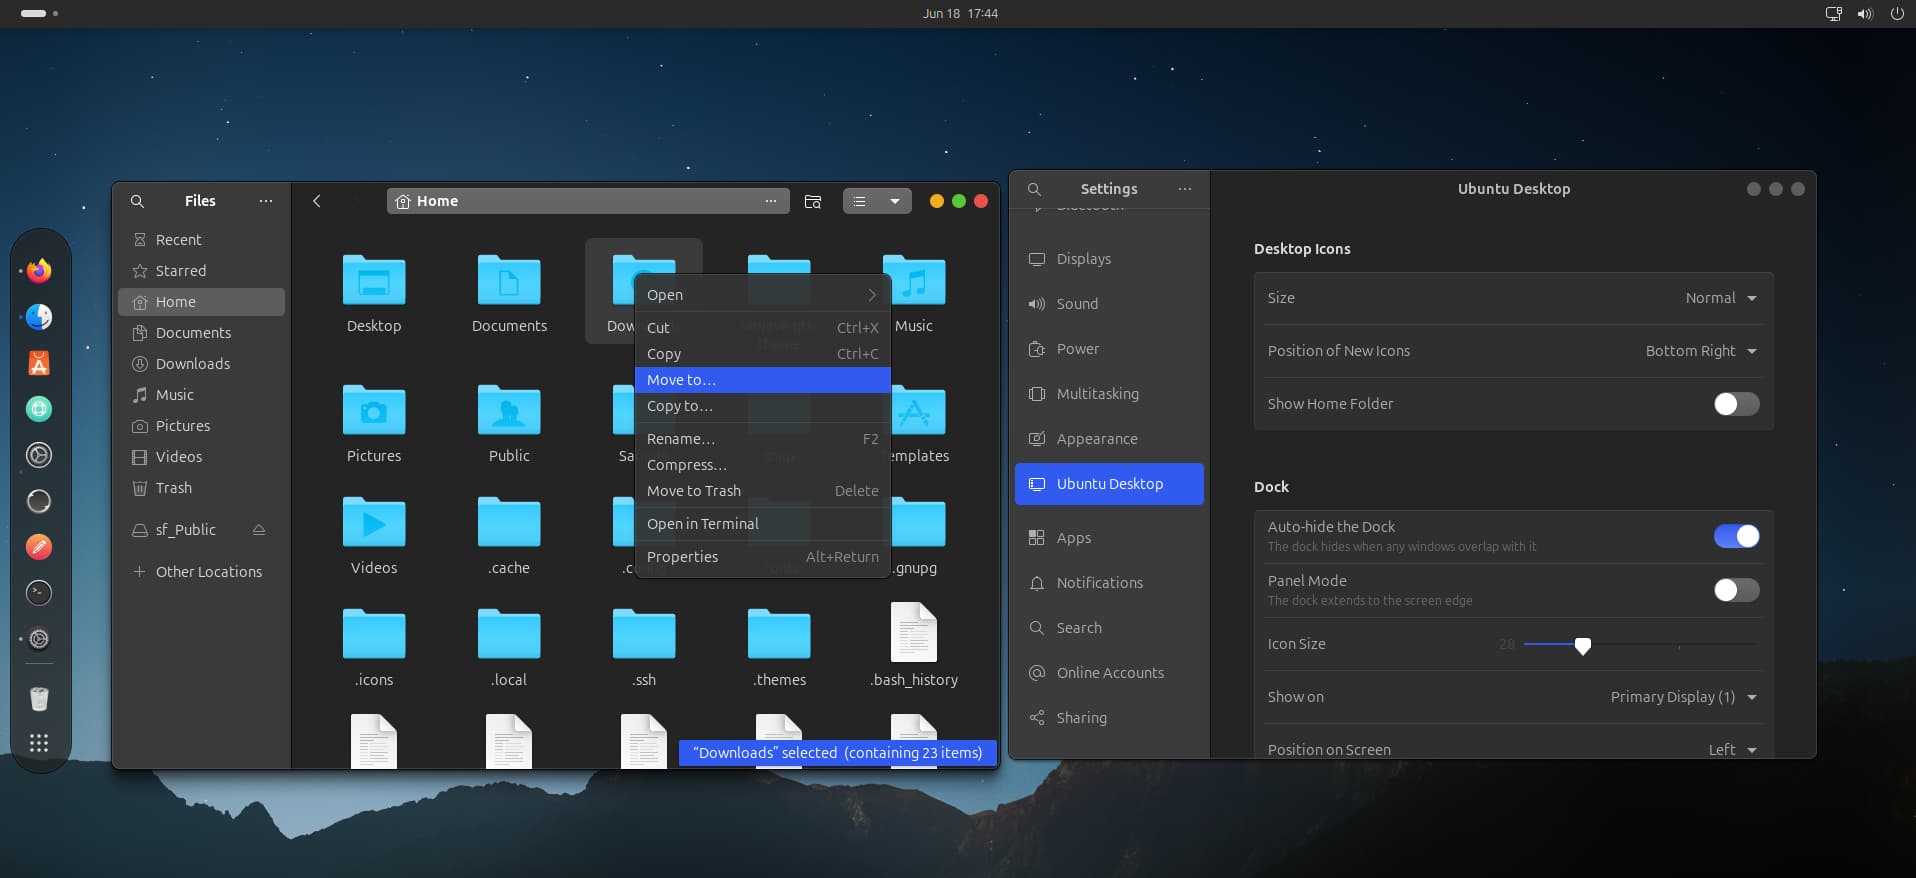Expand the Files view options dropdown arrow
This screenshot has width=1916, height=878.
click(895, 201)
